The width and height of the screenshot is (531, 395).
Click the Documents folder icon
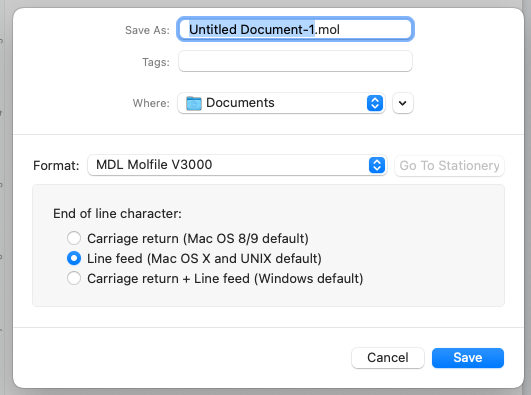[x=194, y=103]
